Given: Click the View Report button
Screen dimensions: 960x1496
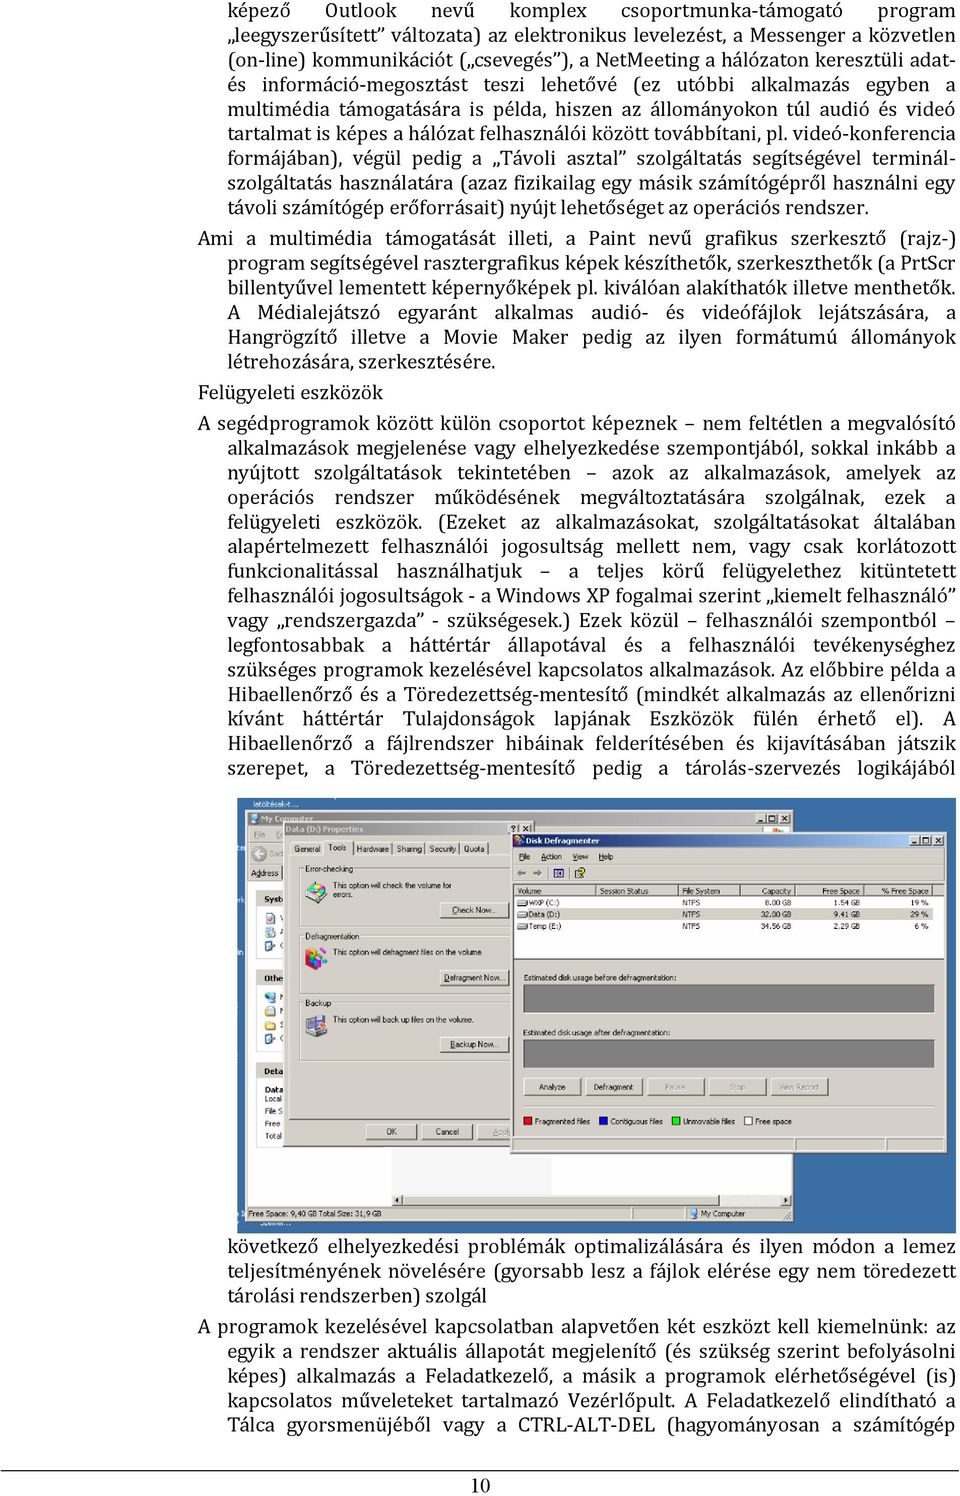Looking at the screenshot, I should pos(799,1087).
